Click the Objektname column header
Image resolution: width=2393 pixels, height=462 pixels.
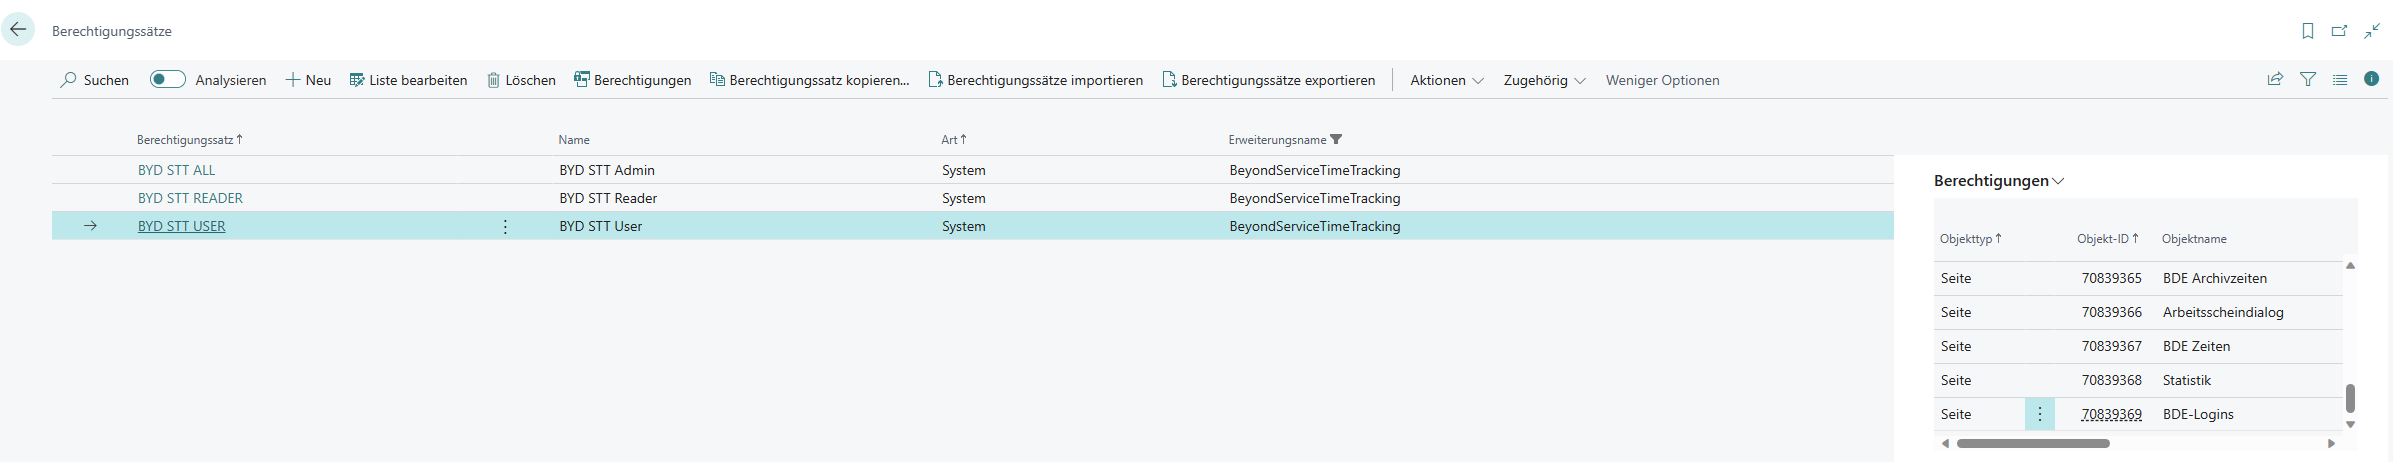2194,239
